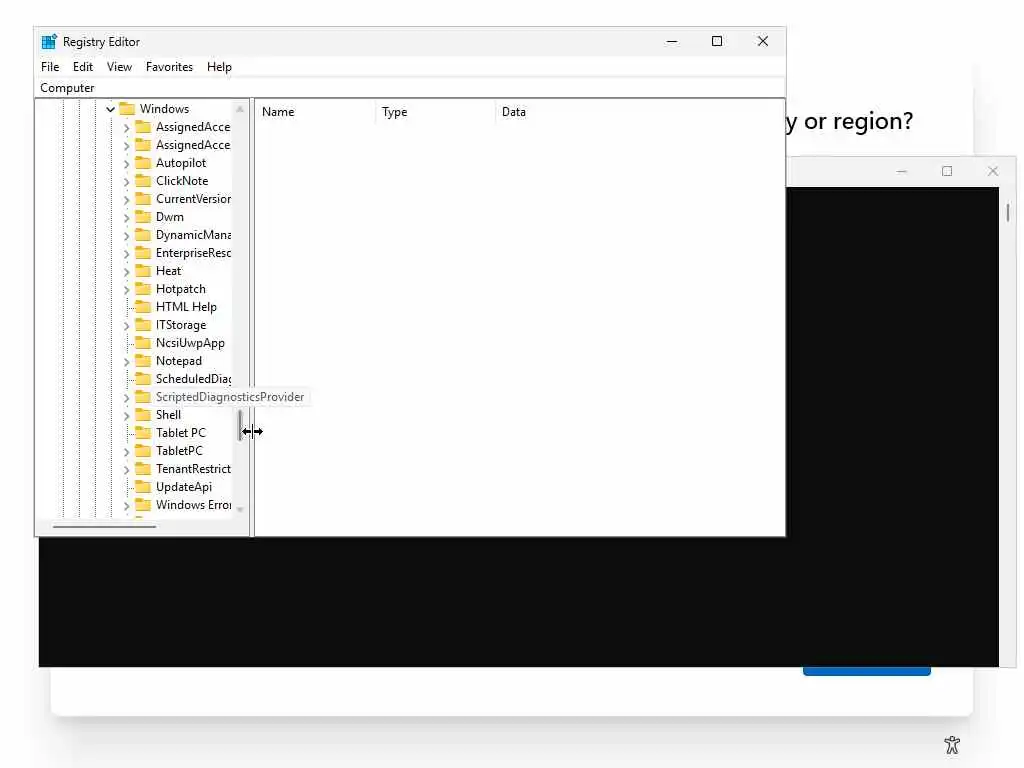Click the Tablet PC folder icon
1024x768 pixels.
[142, 432]
